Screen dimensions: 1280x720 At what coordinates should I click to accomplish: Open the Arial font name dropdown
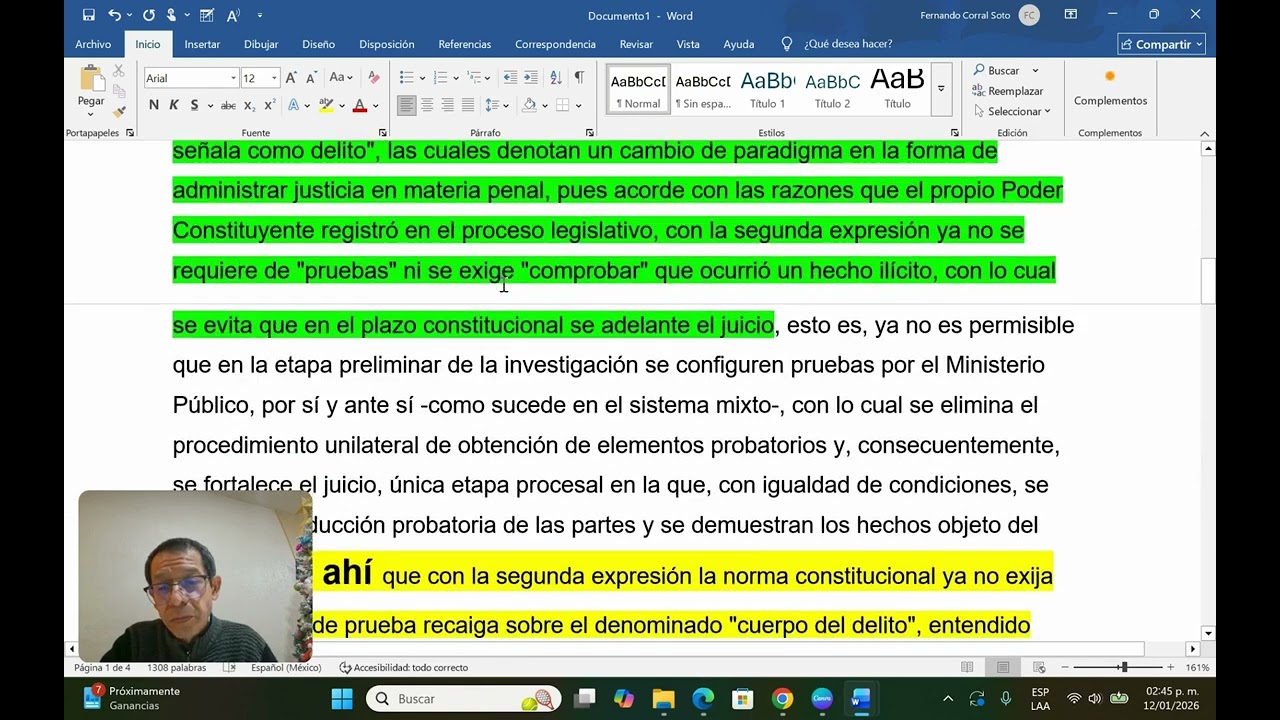[x=233, y=78]
